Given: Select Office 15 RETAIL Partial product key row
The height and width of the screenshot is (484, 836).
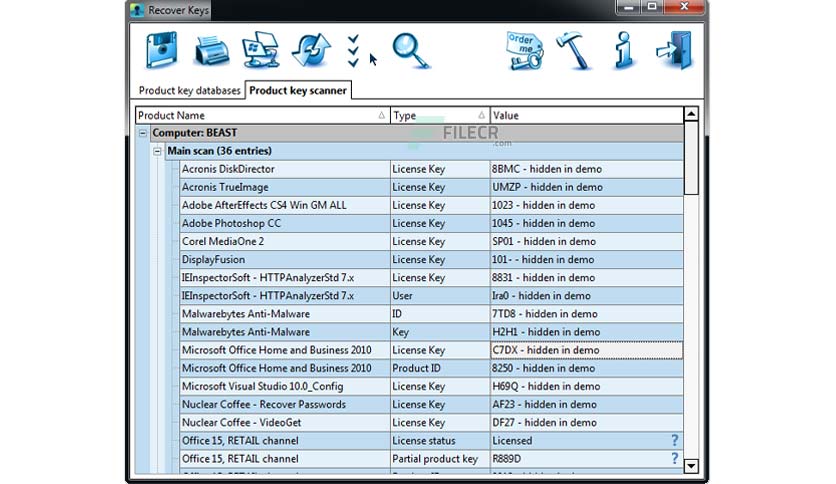Looking at the screenshot, I should coord(431,459).
